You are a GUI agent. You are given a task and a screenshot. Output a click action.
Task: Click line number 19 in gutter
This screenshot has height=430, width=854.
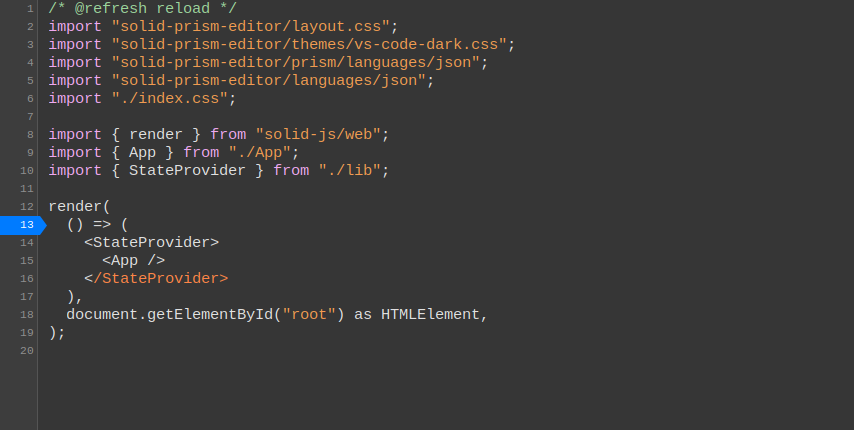(x=27, y=332)
